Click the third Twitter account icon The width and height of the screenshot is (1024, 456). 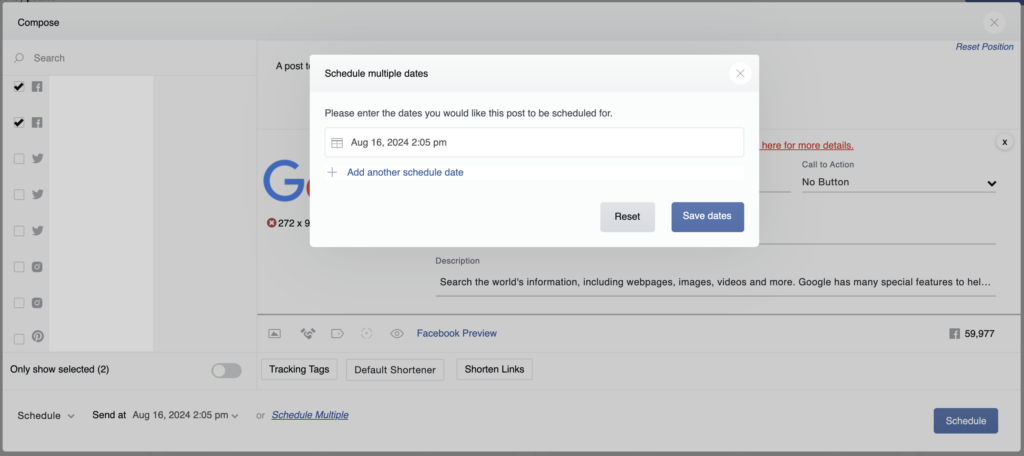coord(37,230)
